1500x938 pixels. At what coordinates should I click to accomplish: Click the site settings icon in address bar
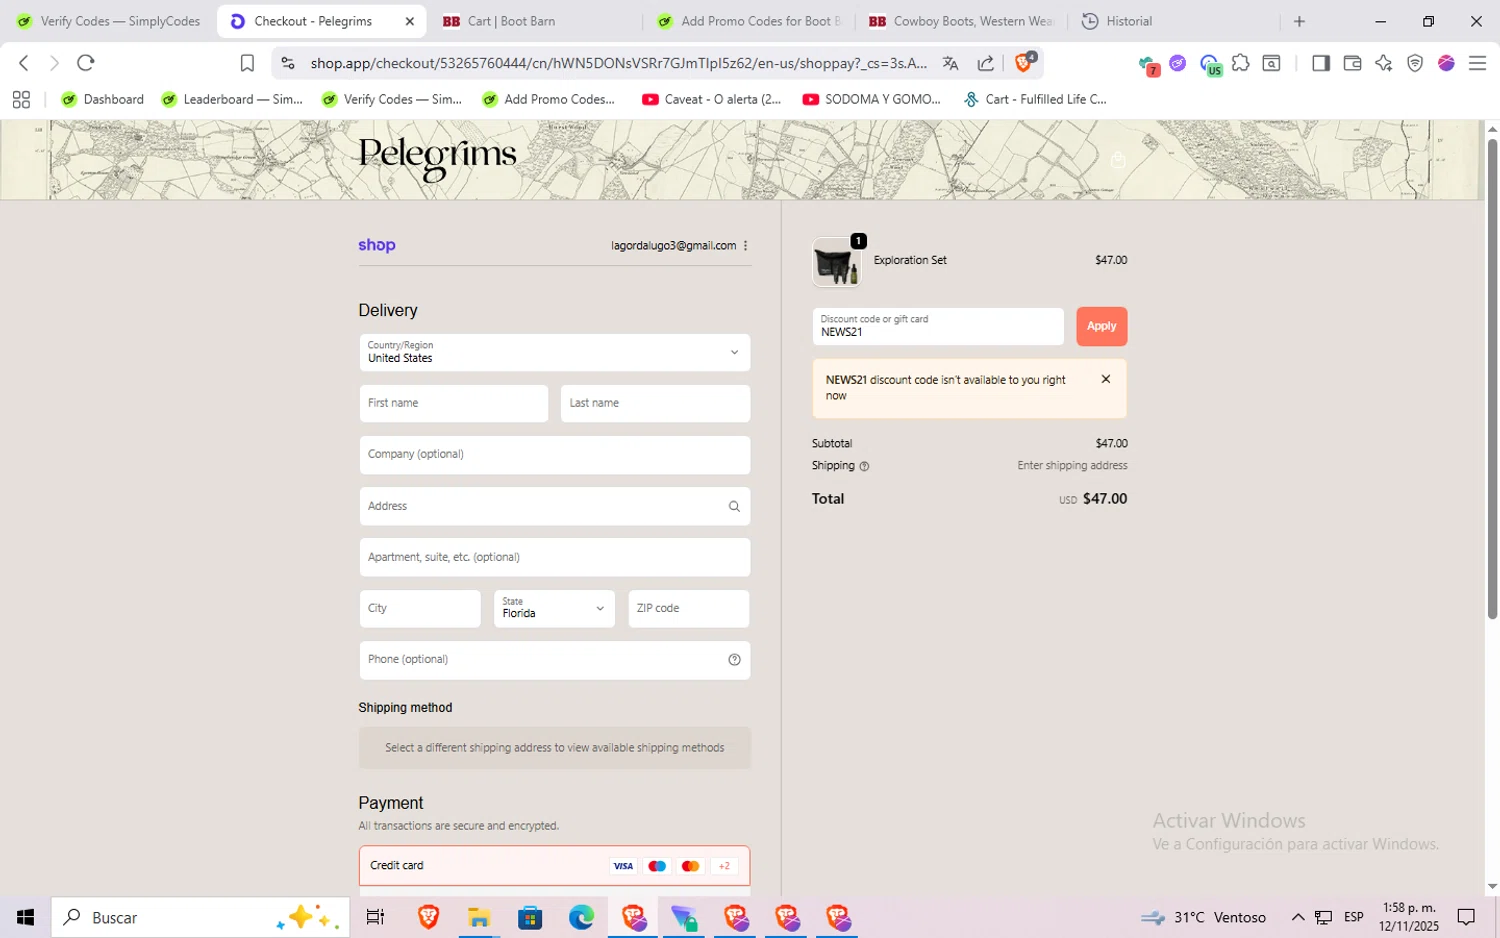pyautogui.click(x=288, y=63)
